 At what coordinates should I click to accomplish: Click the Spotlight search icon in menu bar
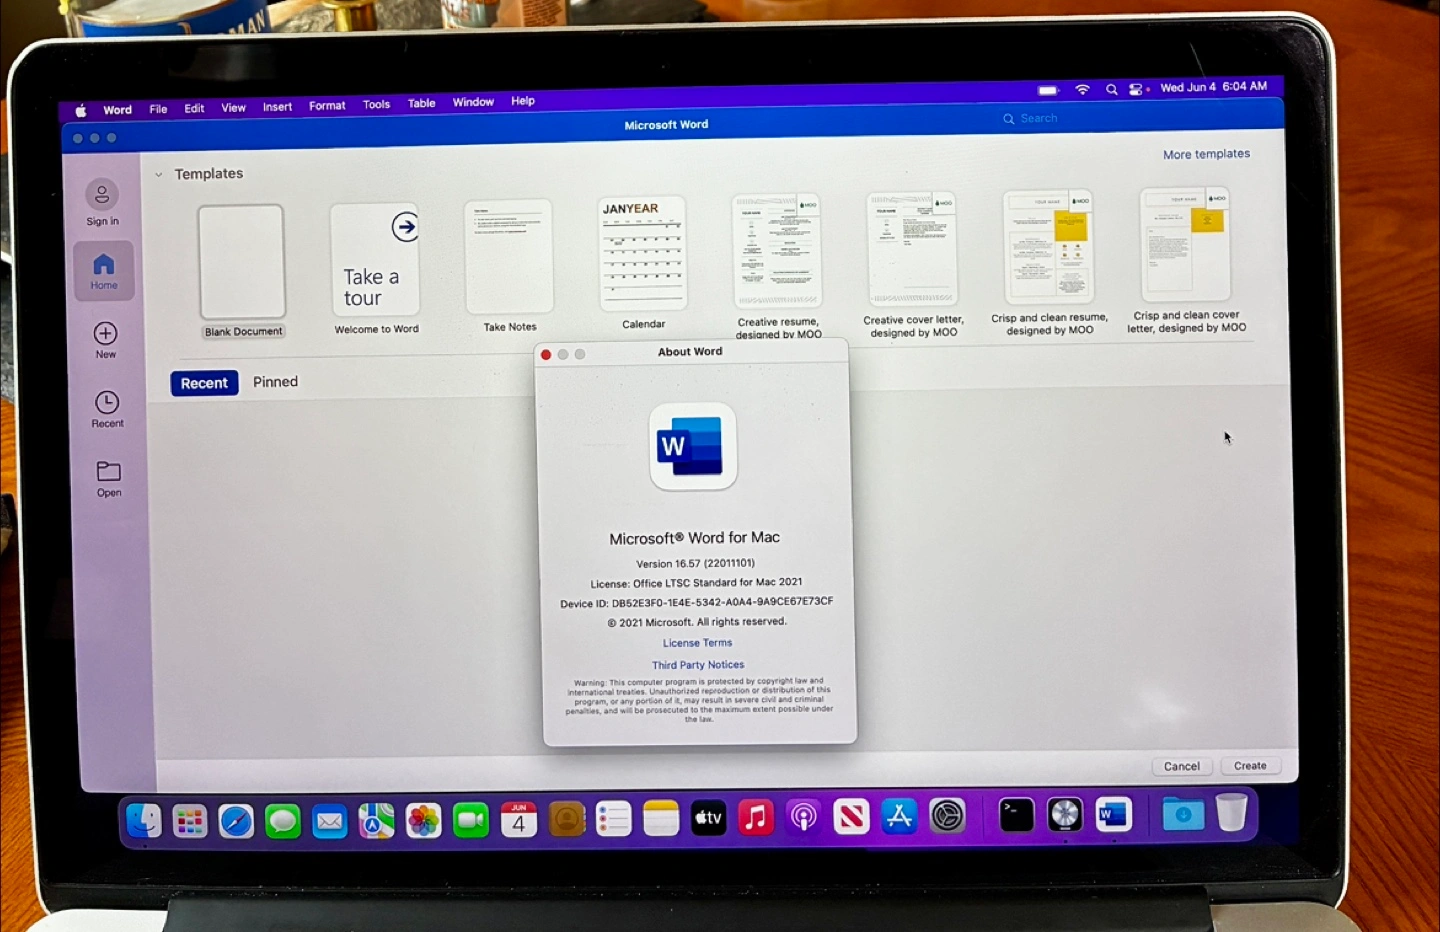point(1111,89)
